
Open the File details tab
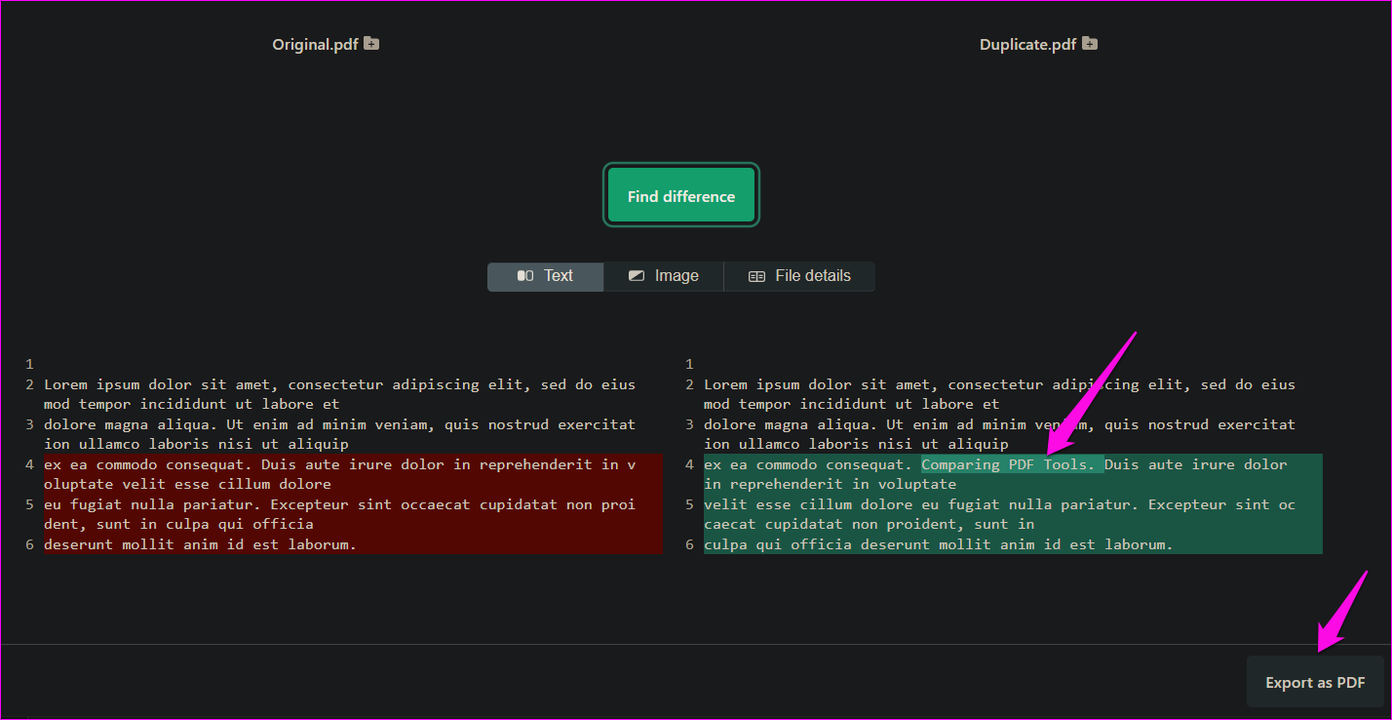point(799,276)
